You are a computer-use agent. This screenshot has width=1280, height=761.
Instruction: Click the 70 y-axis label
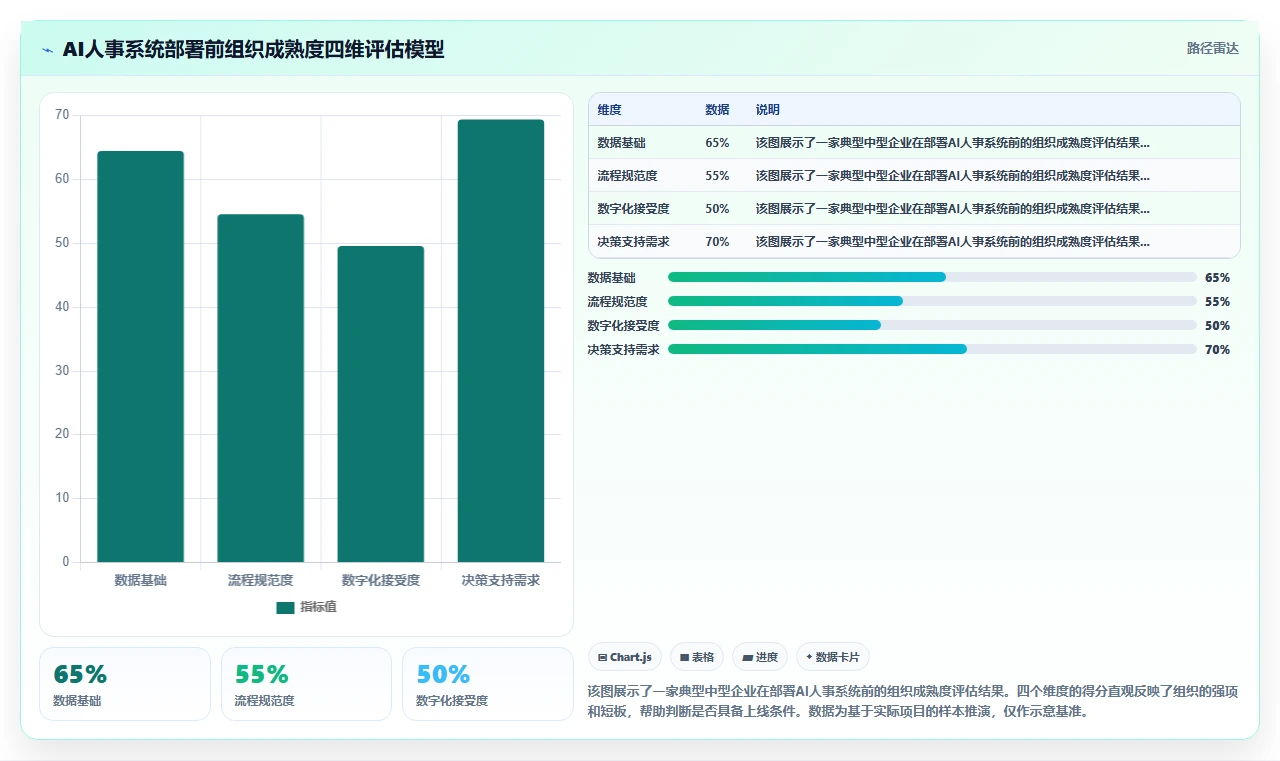tap(62, 115)
